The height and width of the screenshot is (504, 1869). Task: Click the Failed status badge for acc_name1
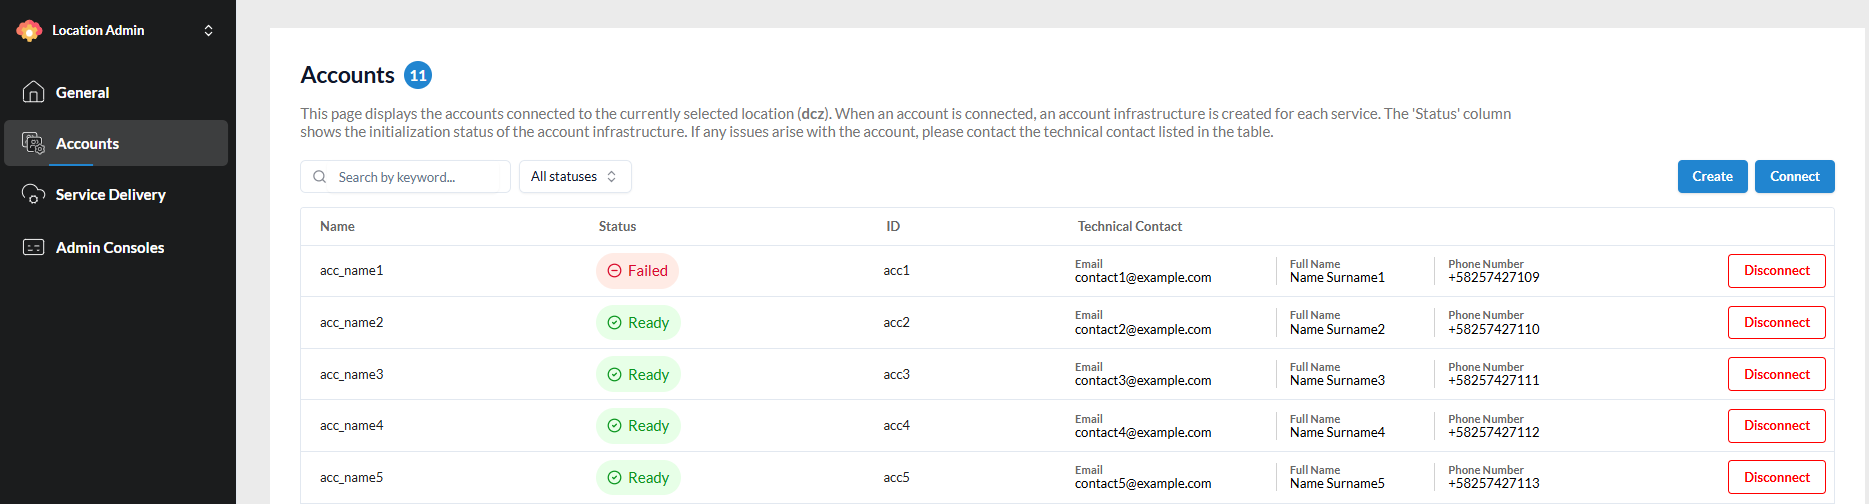pos(637,271)
